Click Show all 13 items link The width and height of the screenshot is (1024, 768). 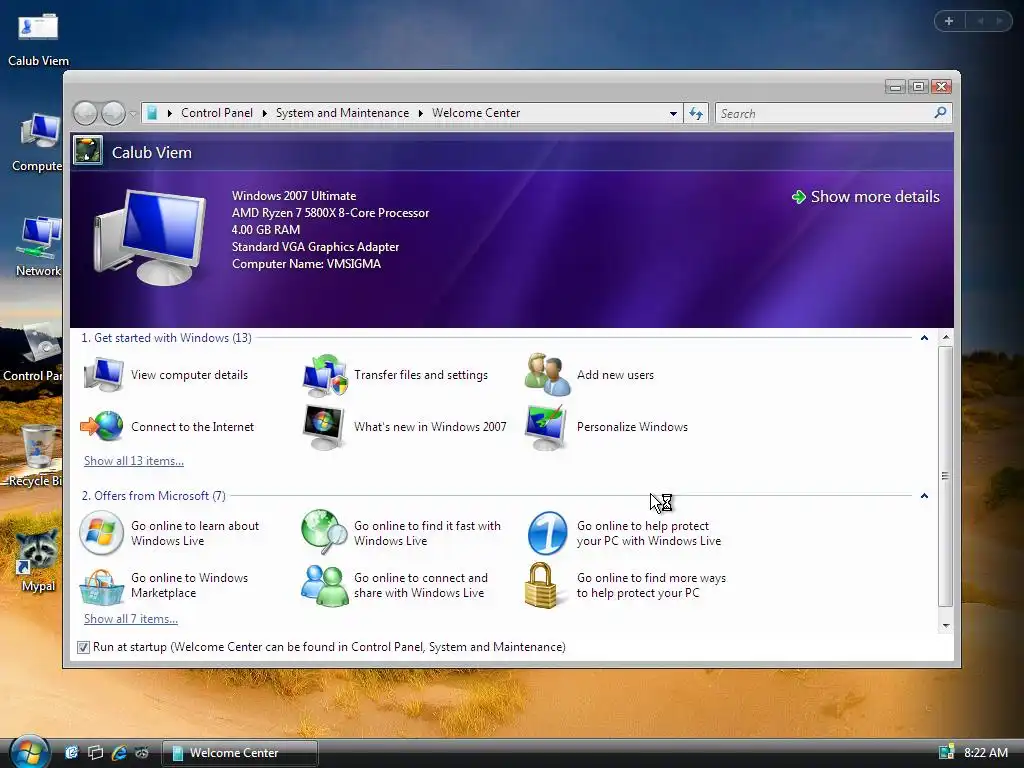134,461
